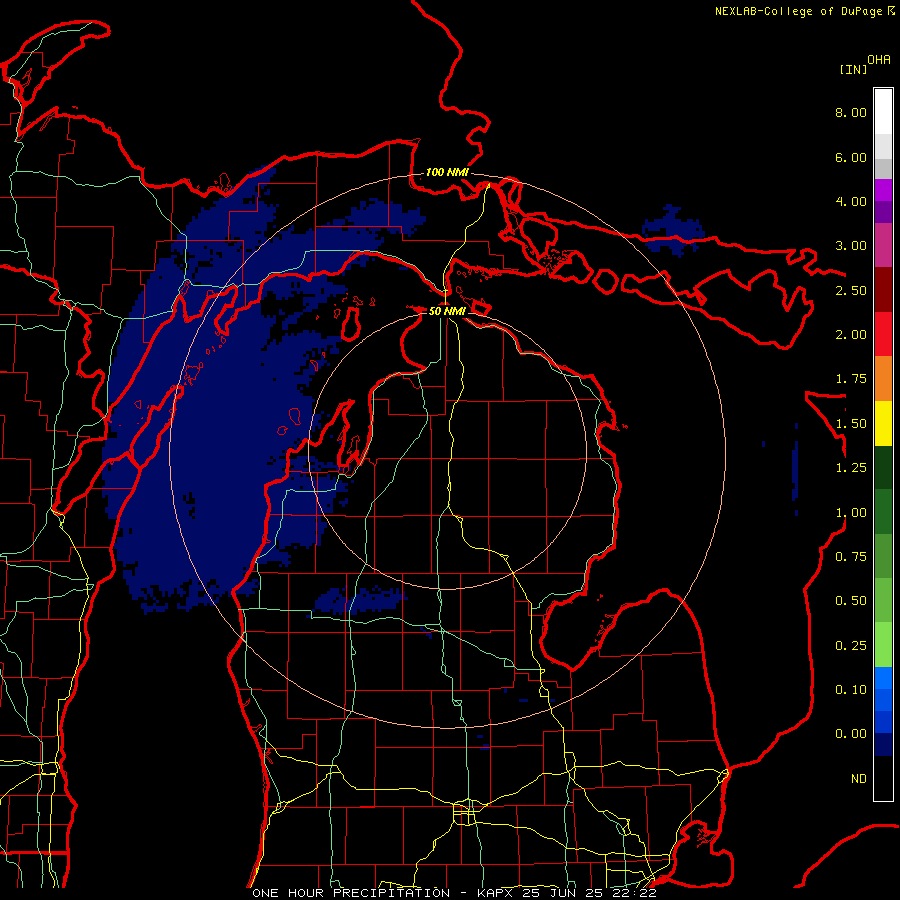Select the 4.00 legend value
The width and height of the screenshot is (900, 900).
pyautogui.click(x=851, y=201)
